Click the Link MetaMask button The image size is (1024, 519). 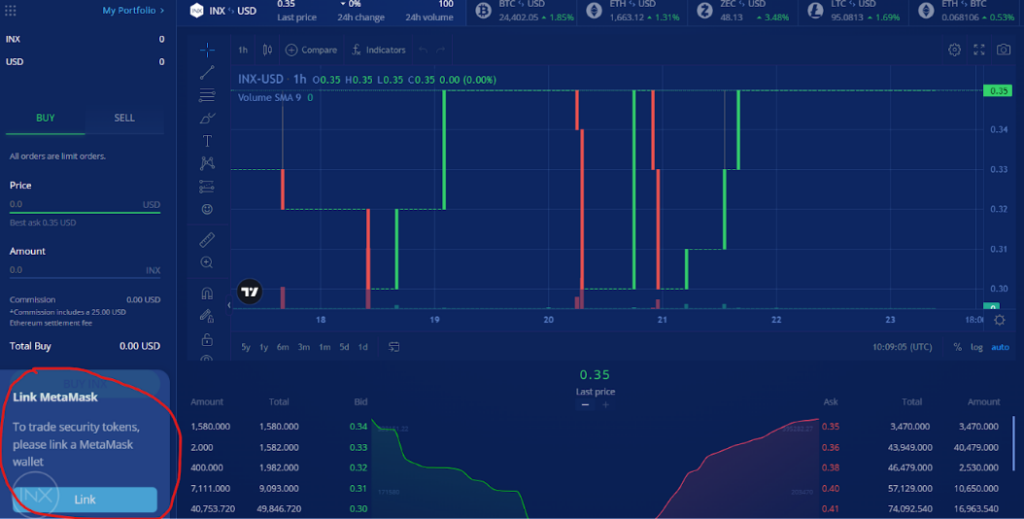[x=85, y=499]
